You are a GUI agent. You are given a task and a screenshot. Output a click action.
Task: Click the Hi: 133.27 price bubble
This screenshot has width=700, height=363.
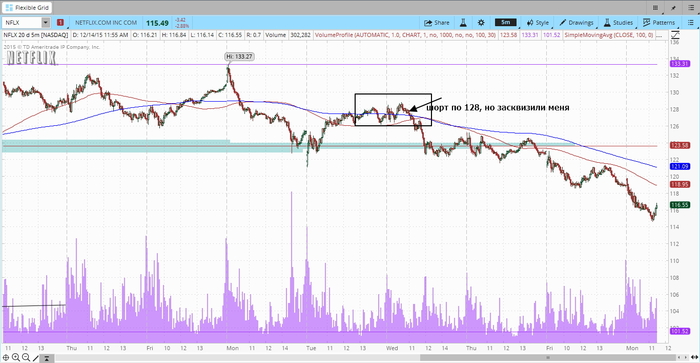[x=240, y=57]
